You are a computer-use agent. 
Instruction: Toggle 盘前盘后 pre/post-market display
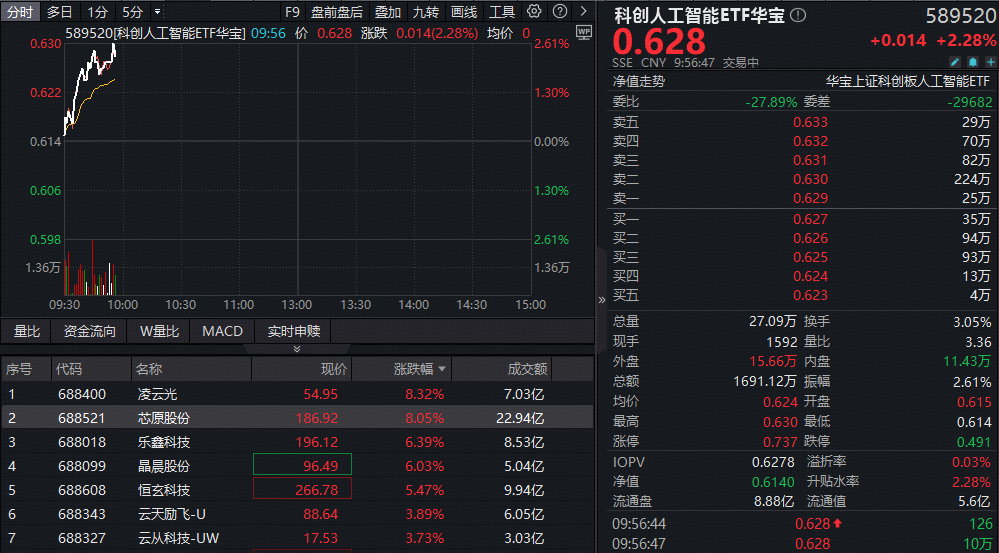point(336,11)
